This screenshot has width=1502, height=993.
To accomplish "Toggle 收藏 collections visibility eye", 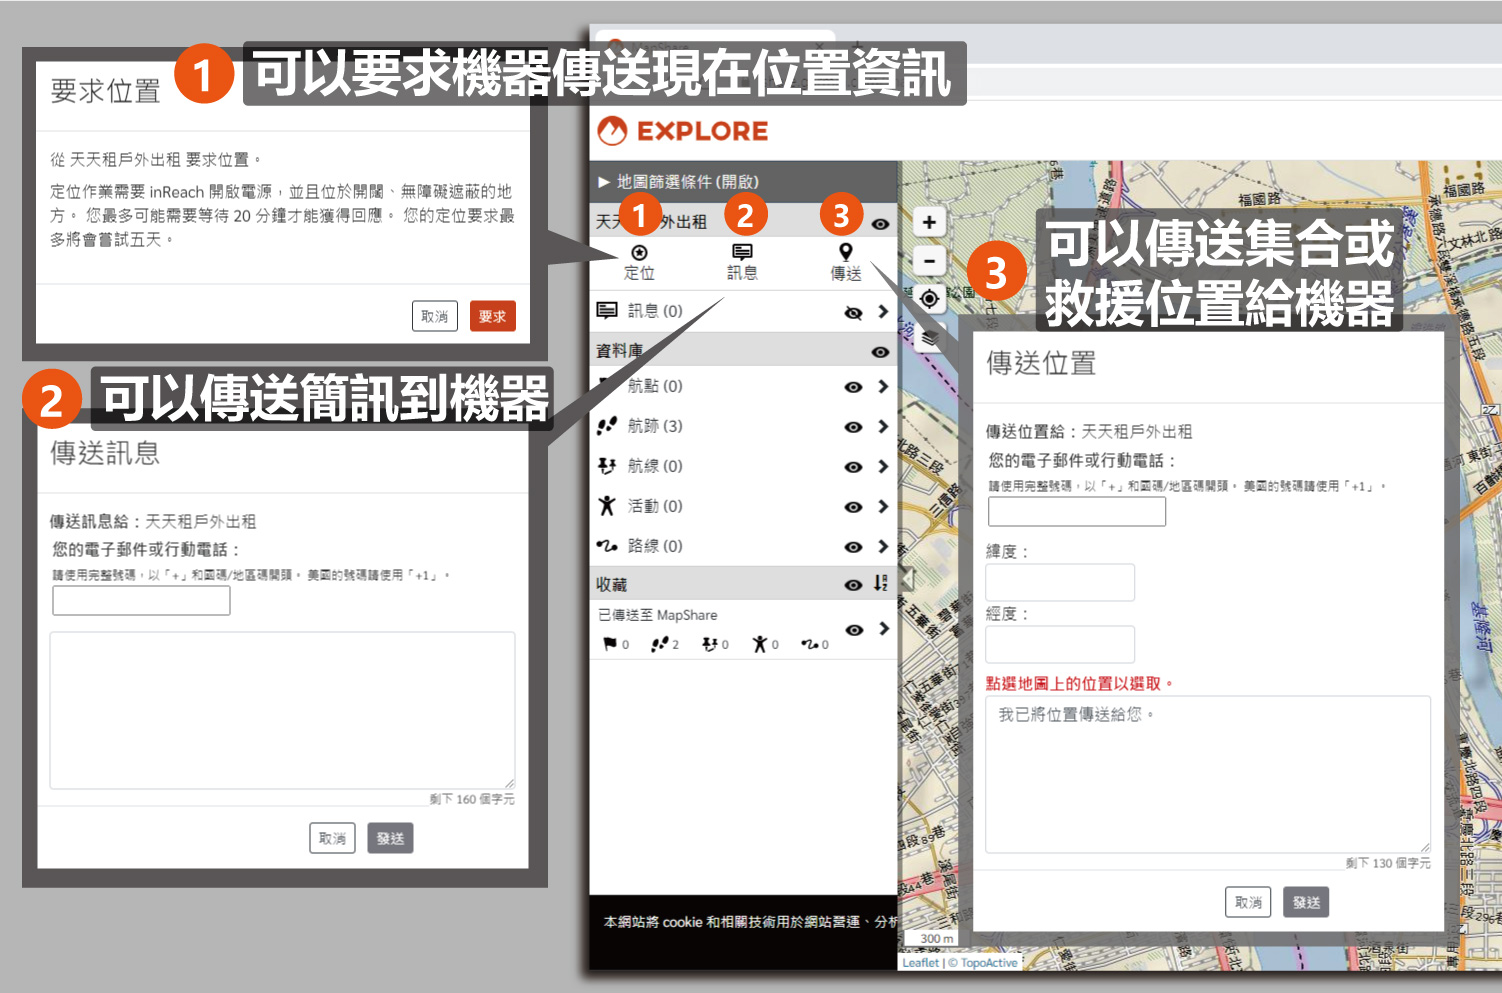I will (x=853, y=585).
